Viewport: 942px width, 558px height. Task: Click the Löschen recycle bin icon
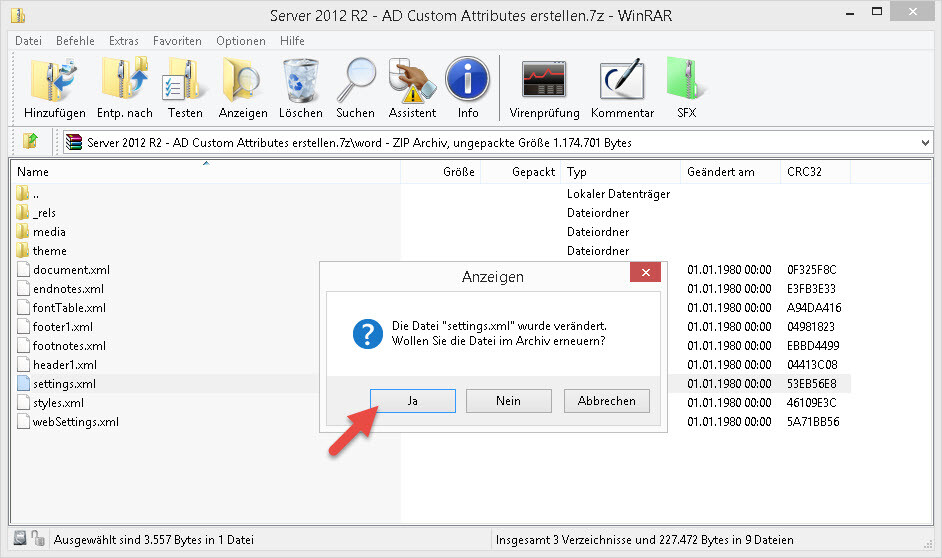click(x=301, y=87)
